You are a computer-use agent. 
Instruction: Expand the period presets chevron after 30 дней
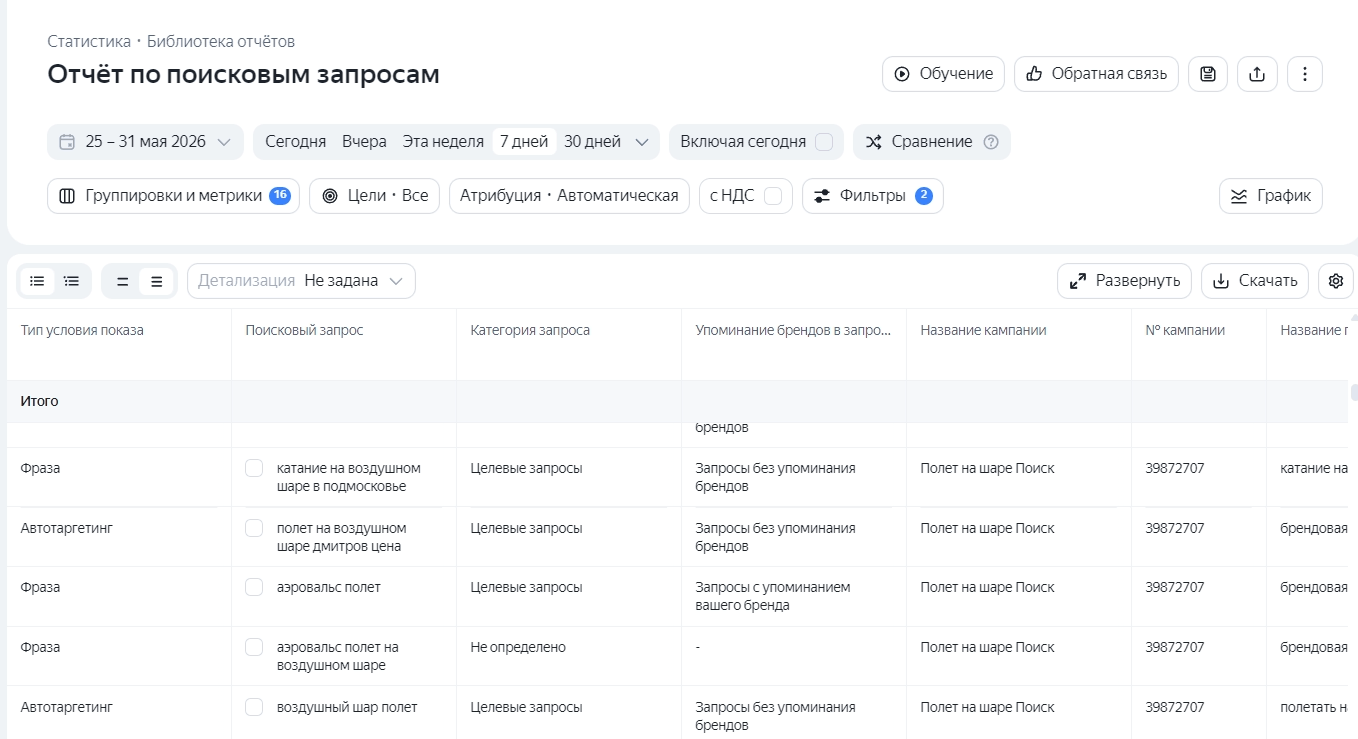tap(642, 142)
